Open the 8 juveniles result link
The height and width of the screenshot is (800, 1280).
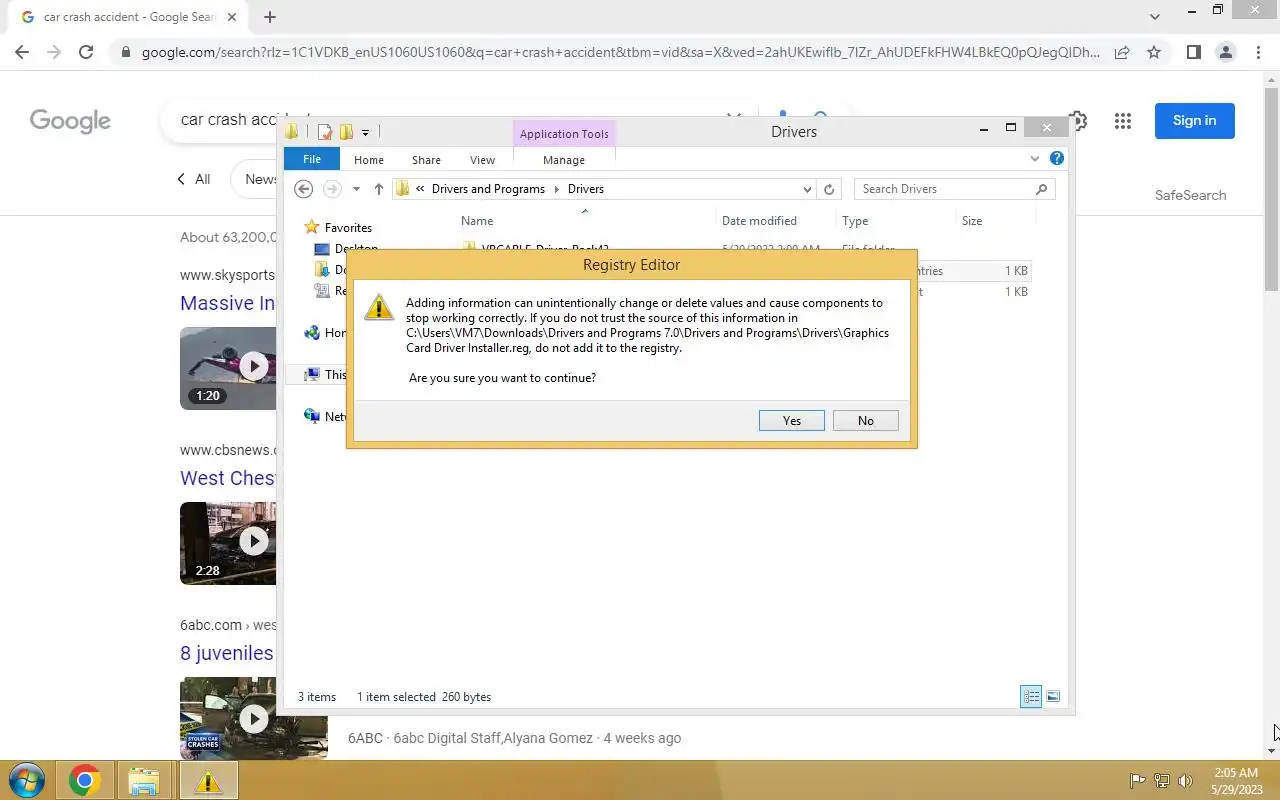227,653
